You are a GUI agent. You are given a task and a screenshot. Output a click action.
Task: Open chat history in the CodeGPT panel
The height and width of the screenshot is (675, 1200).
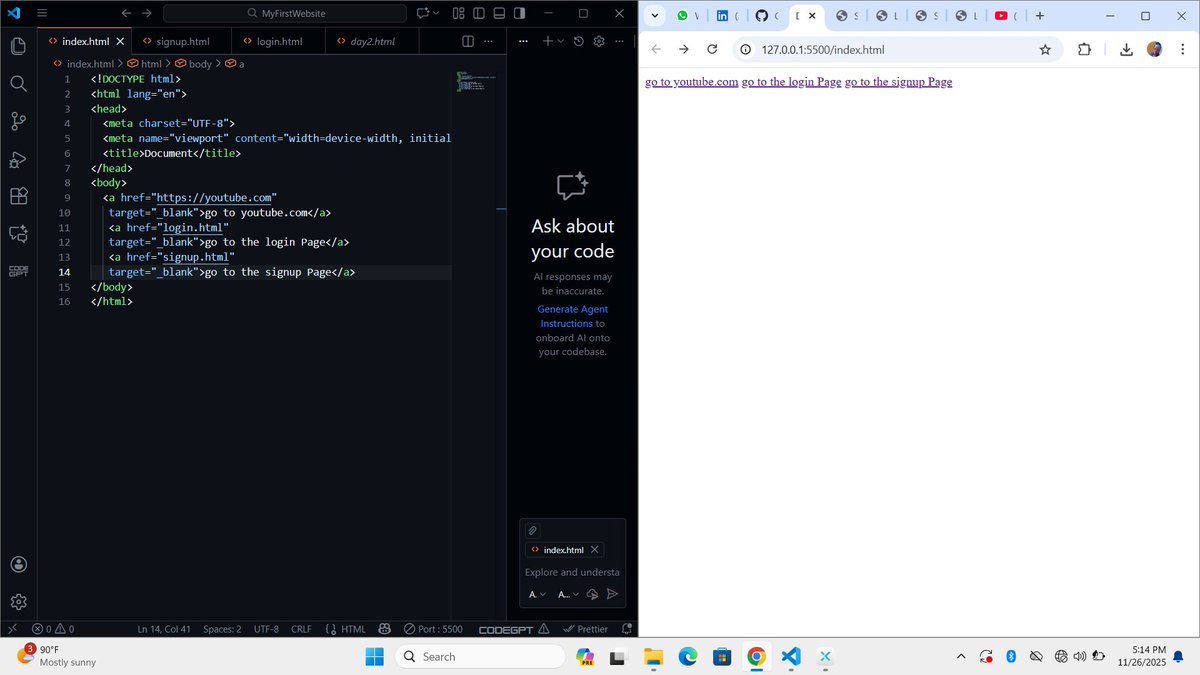[578, 41]
